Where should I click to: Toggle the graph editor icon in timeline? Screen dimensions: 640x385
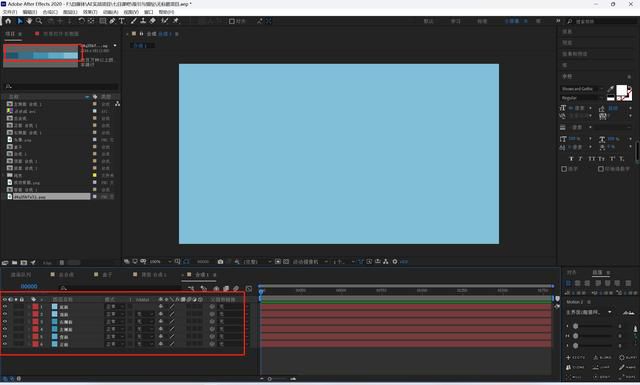[249, 289]
